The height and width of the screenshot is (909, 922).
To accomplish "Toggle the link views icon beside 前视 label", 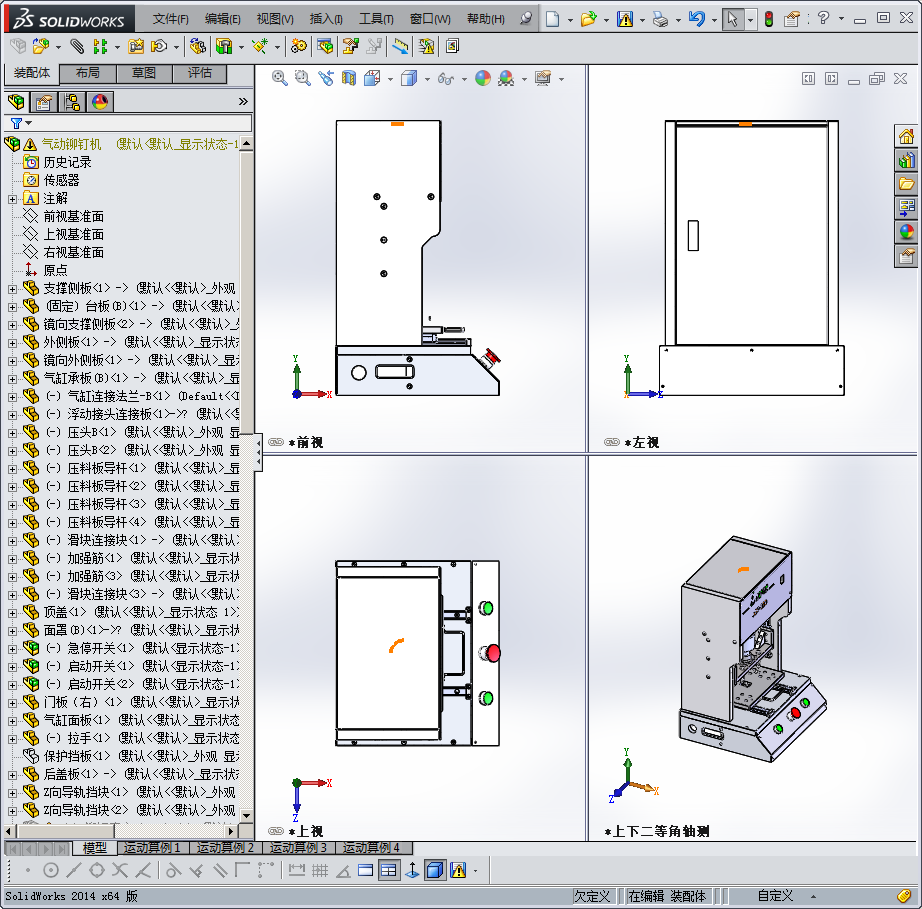I will point(276,442).
